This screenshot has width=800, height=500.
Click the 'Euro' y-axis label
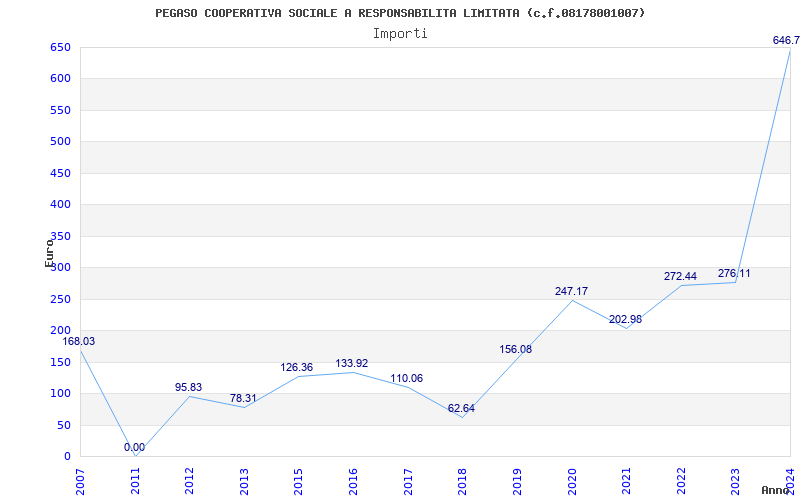coord(49,253)
